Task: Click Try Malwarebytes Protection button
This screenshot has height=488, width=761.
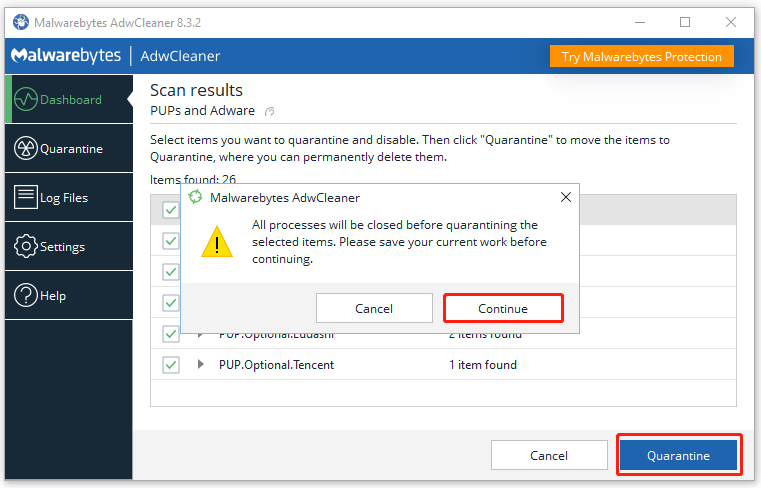Action: (642, 56)
